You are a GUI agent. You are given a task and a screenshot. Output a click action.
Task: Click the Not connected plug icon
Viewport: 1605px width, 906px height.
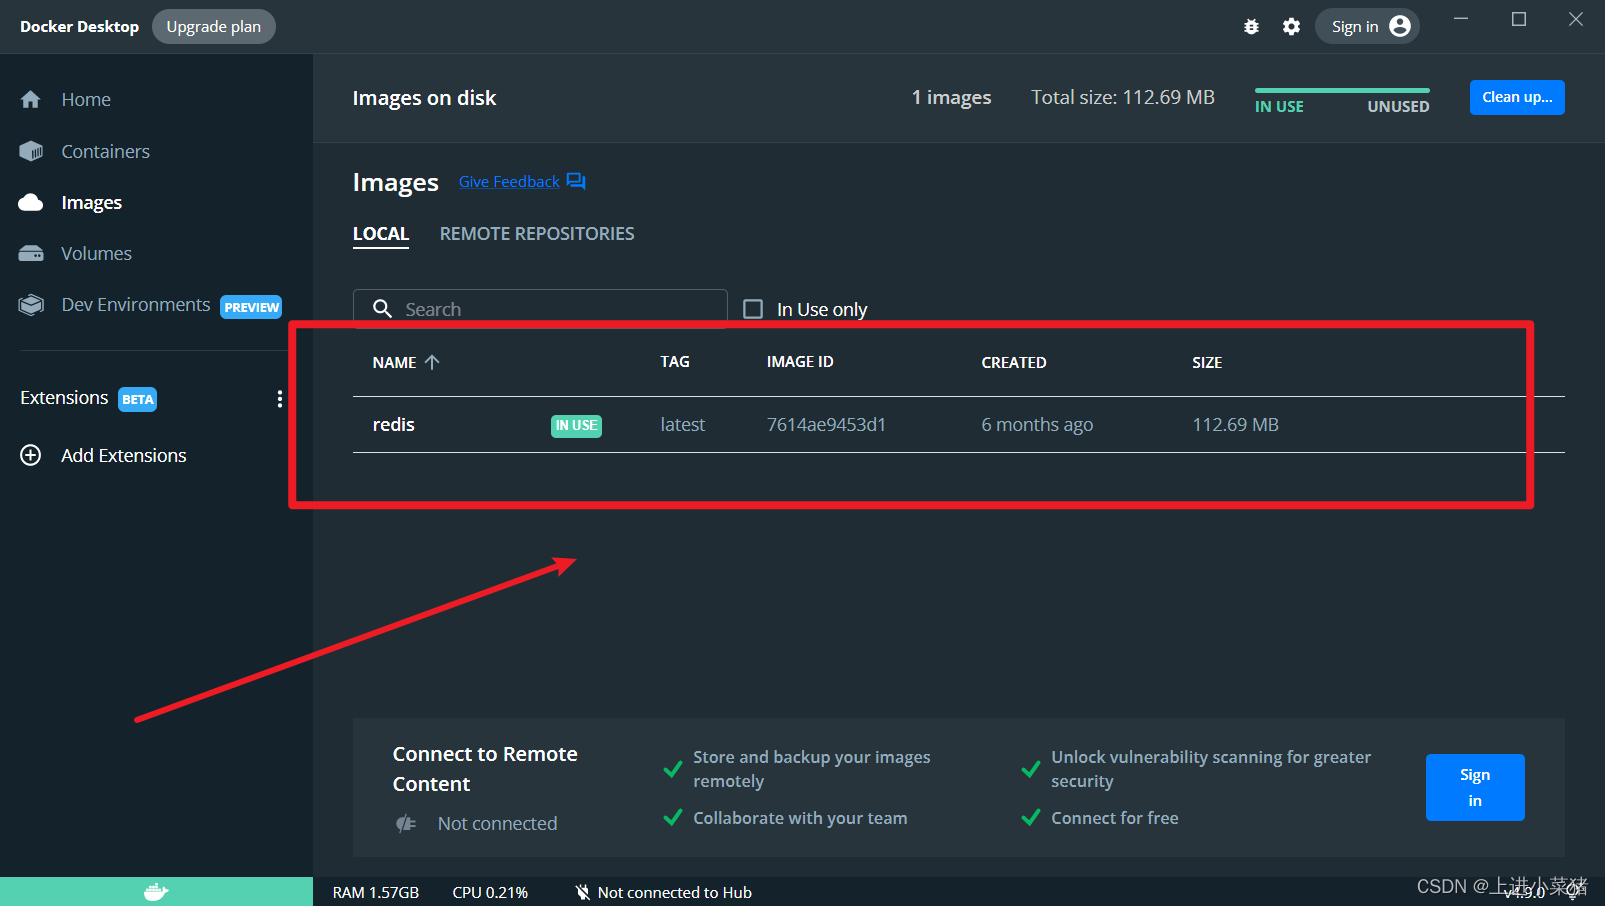[x=405, y=823]
